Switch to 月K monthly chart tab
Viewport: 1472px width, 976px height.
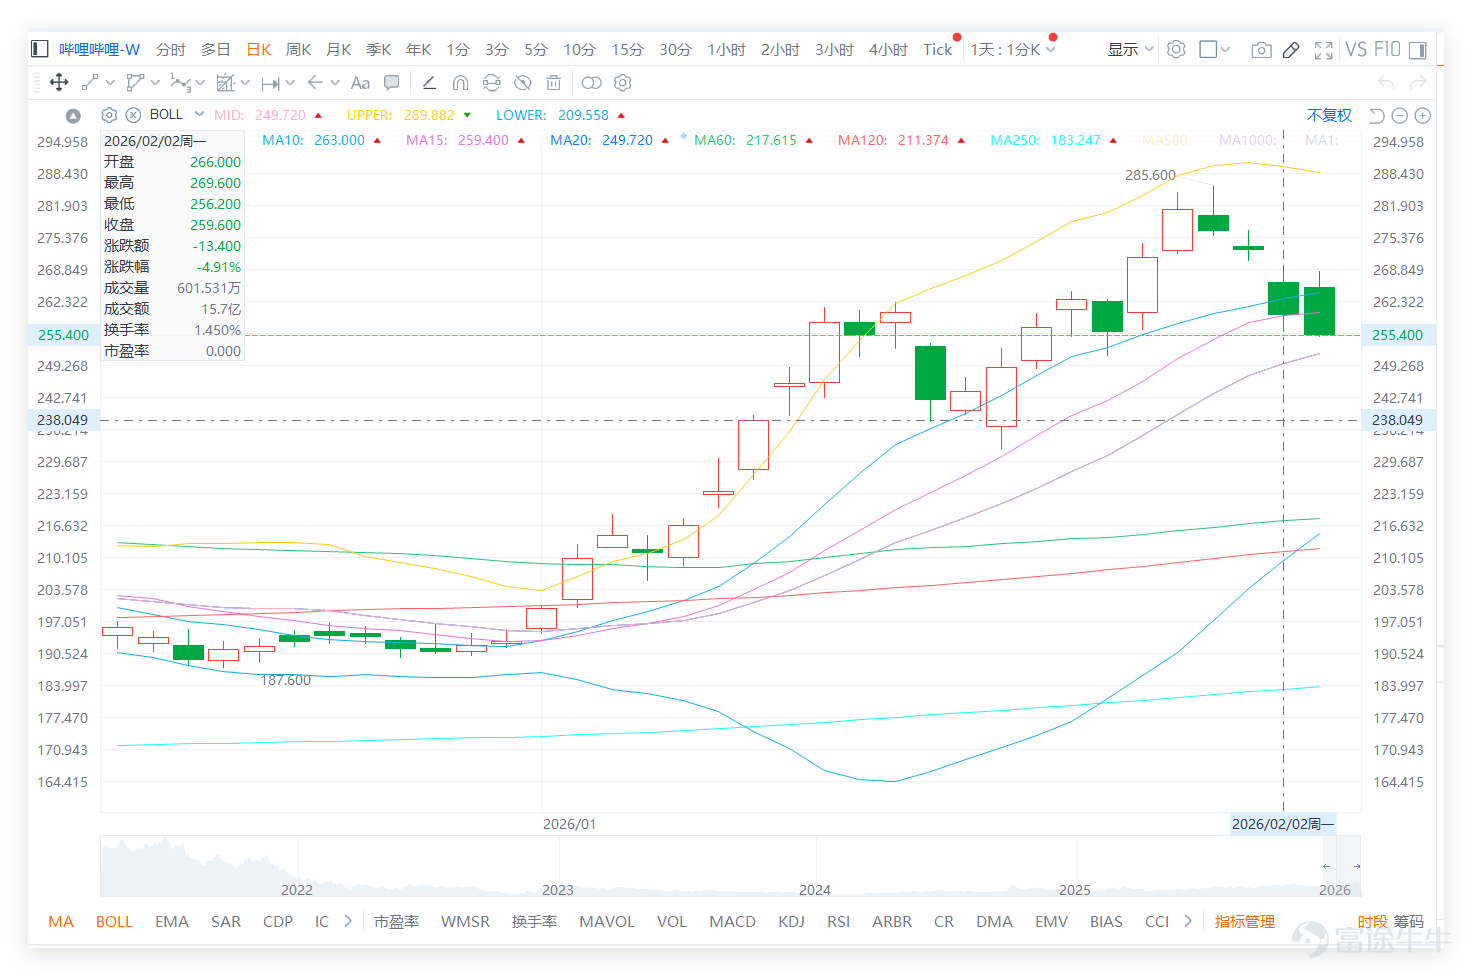tap(339, 49)
